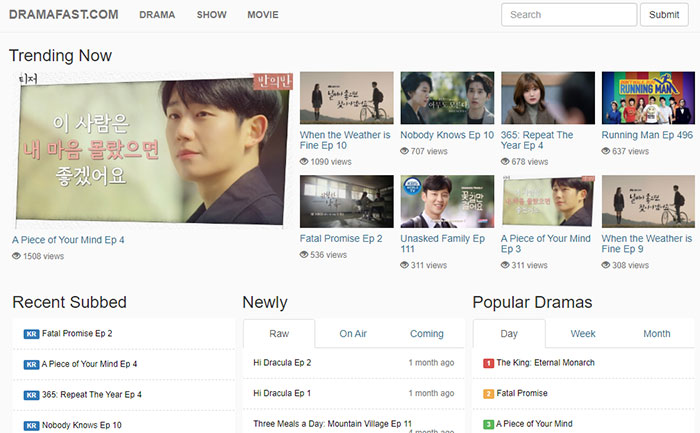The width and height of the screenshot is (700, 433).
Task: Open the trending Fatal Promise Ep 2 thumbnail
Action: [347, 201]
